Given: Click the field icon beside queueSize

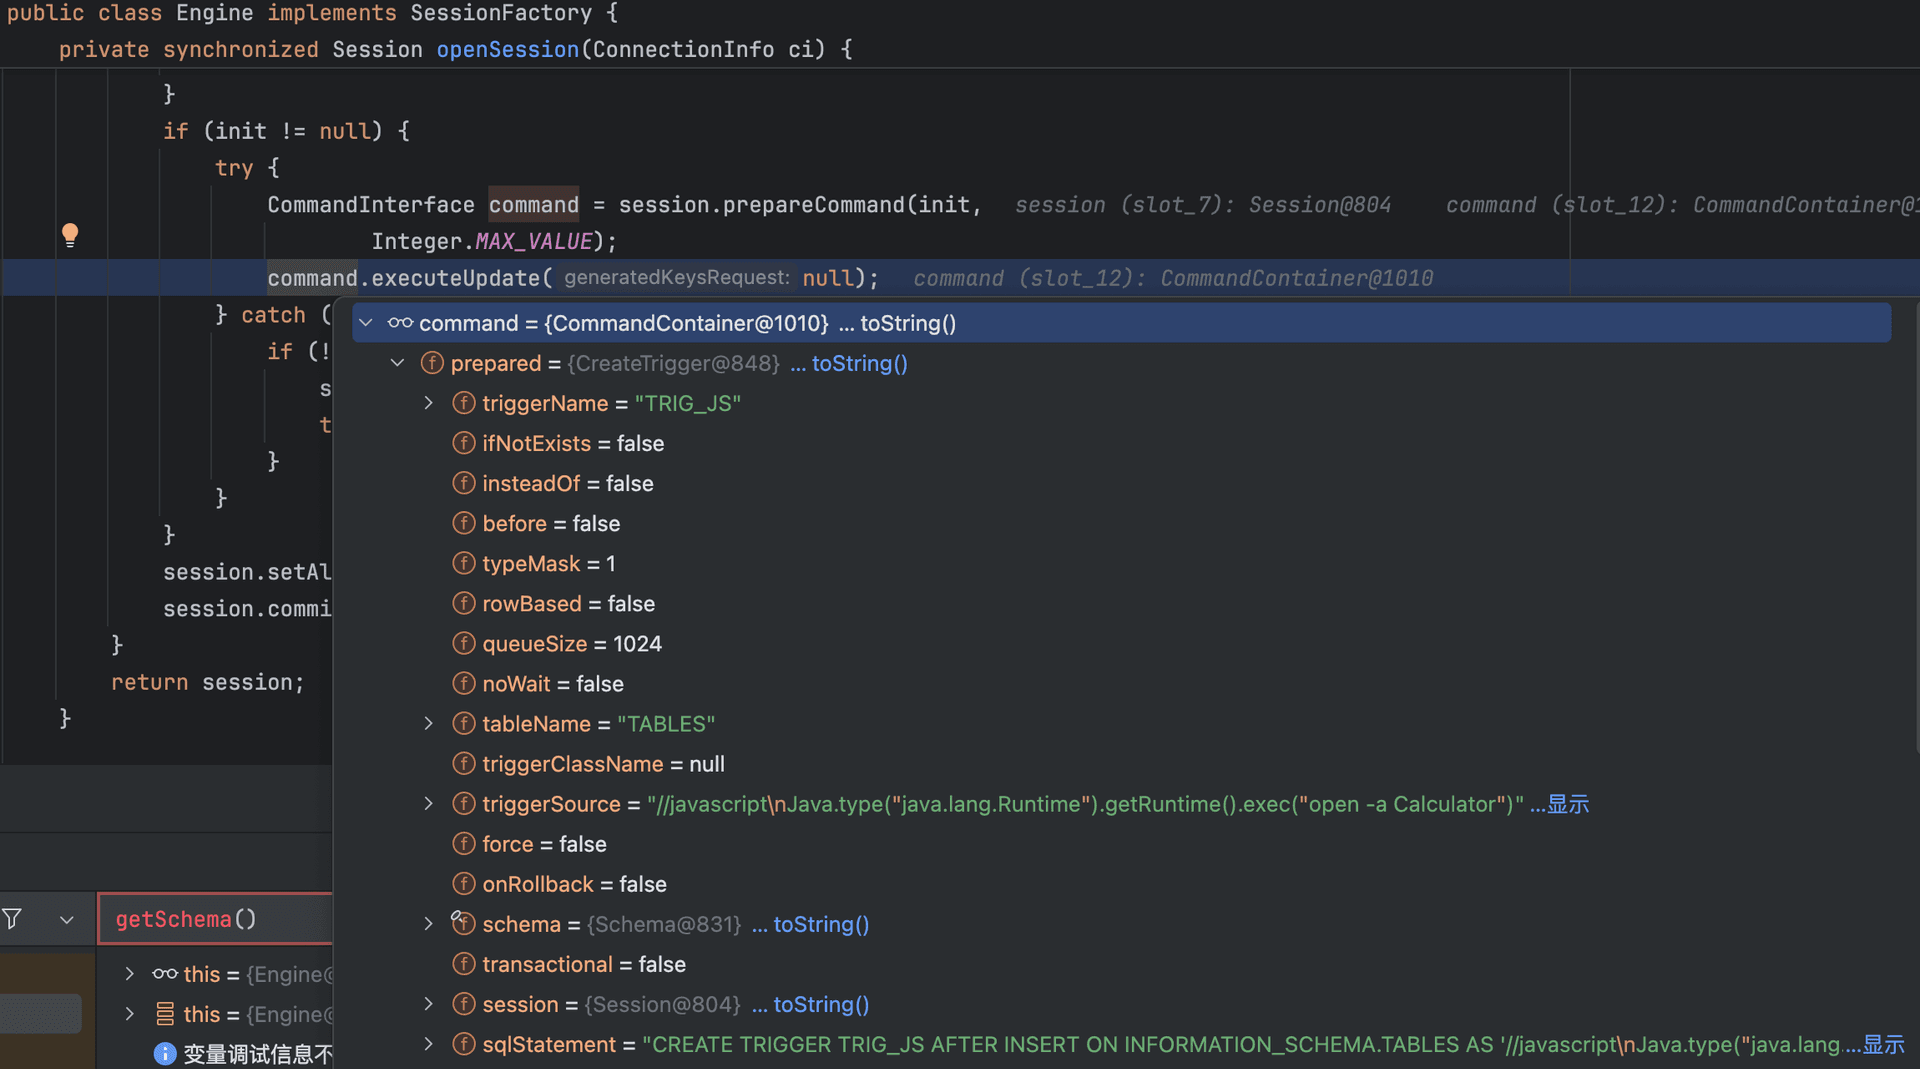Looking at the screenshot, I should click(464, 643).
